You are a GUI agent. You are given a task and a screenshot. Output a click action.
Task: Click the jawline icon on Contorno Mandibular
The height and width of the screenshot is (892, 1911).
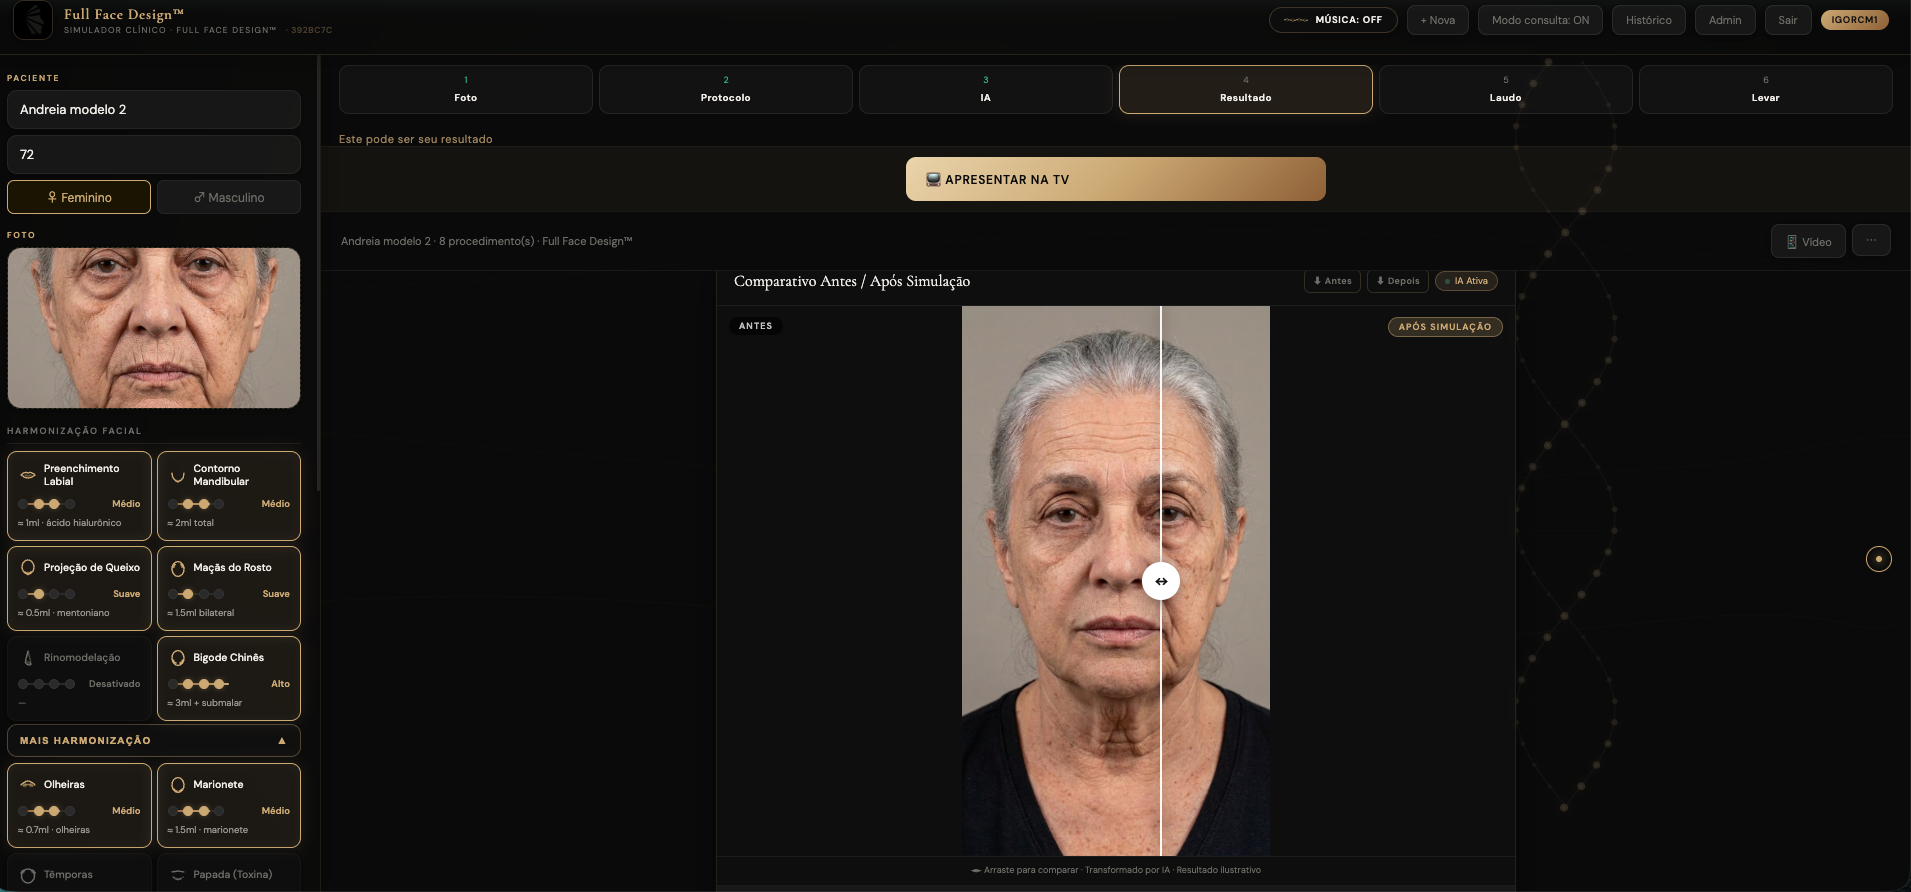tap(178, 476)
